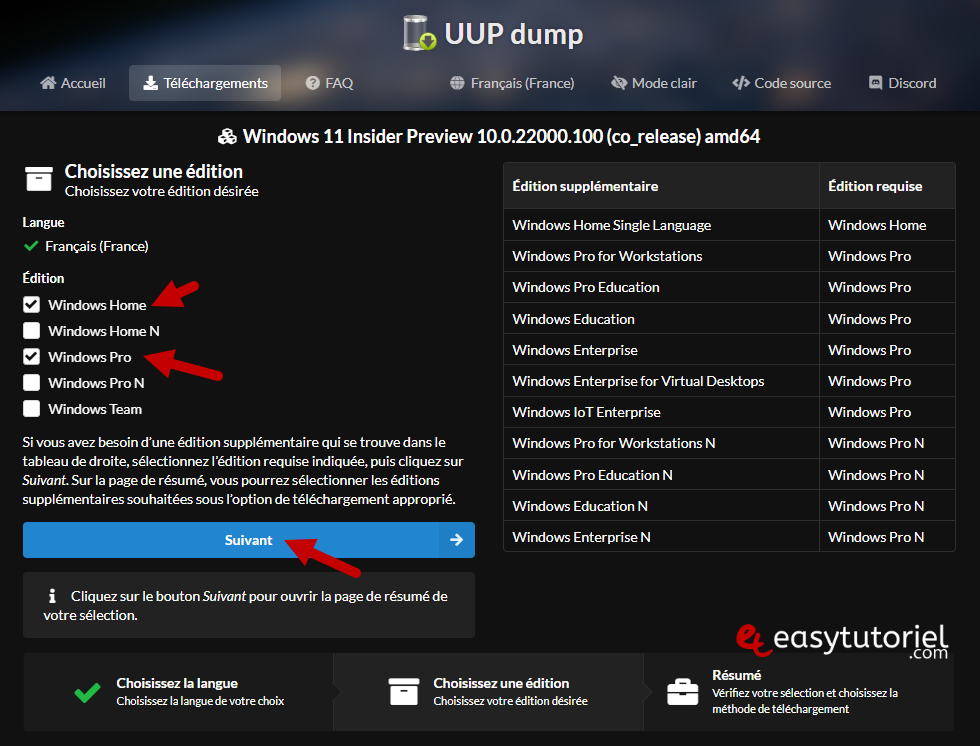Screen dimensions: 980x746
Task: Select Windows Pro Education N cell
Action: [x=661, y=475]
